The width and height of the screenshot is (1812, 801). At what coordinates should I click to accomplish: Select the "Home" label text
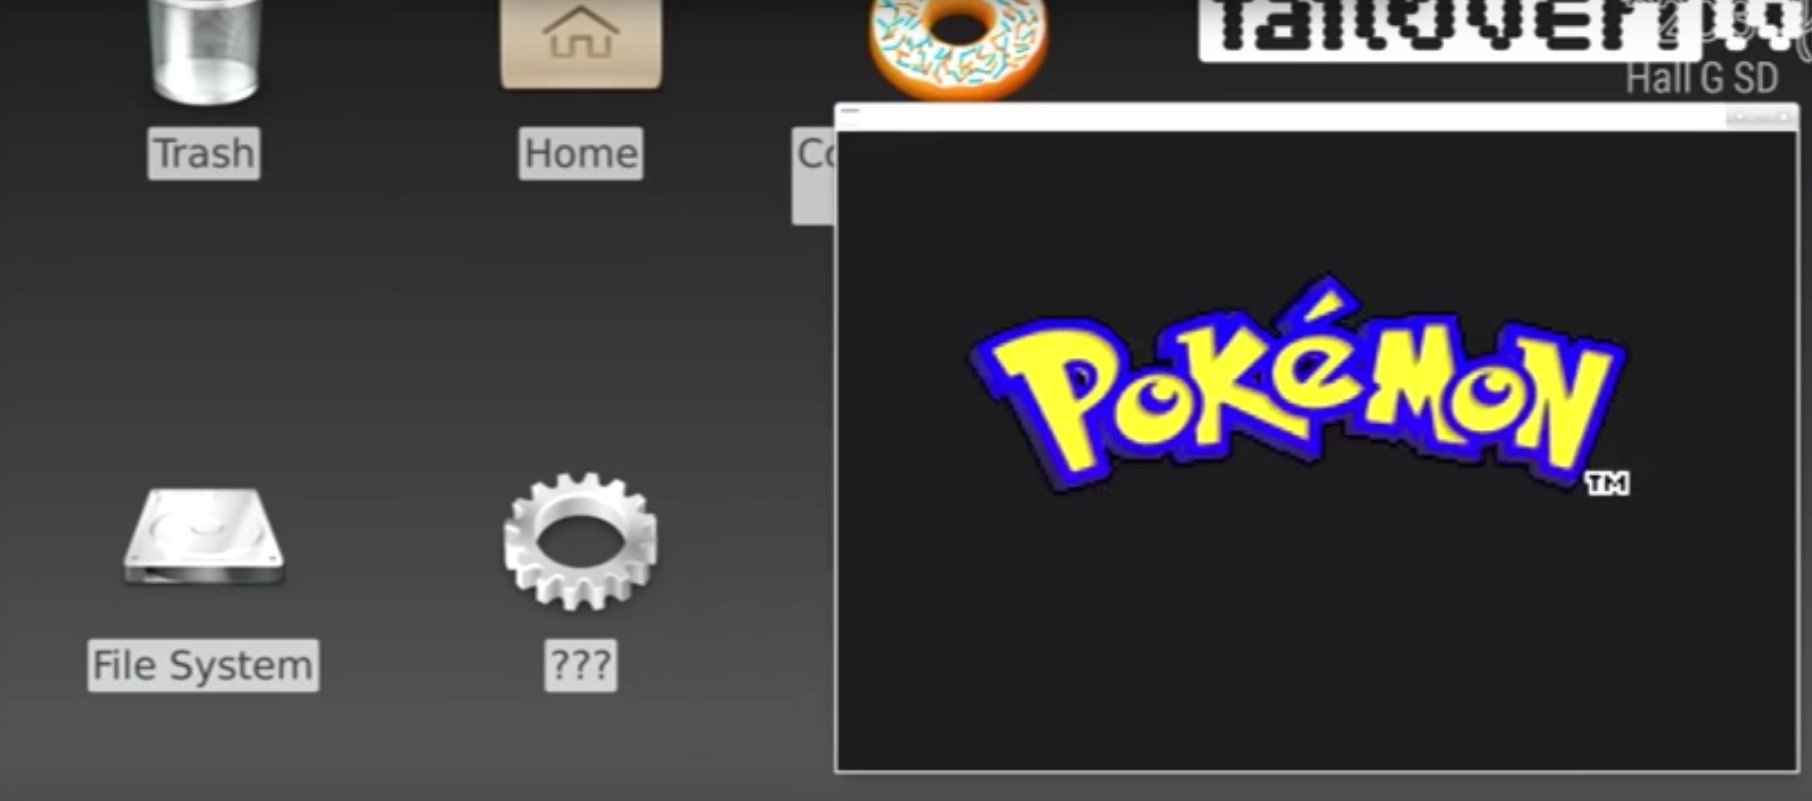(x=581, y=153)
